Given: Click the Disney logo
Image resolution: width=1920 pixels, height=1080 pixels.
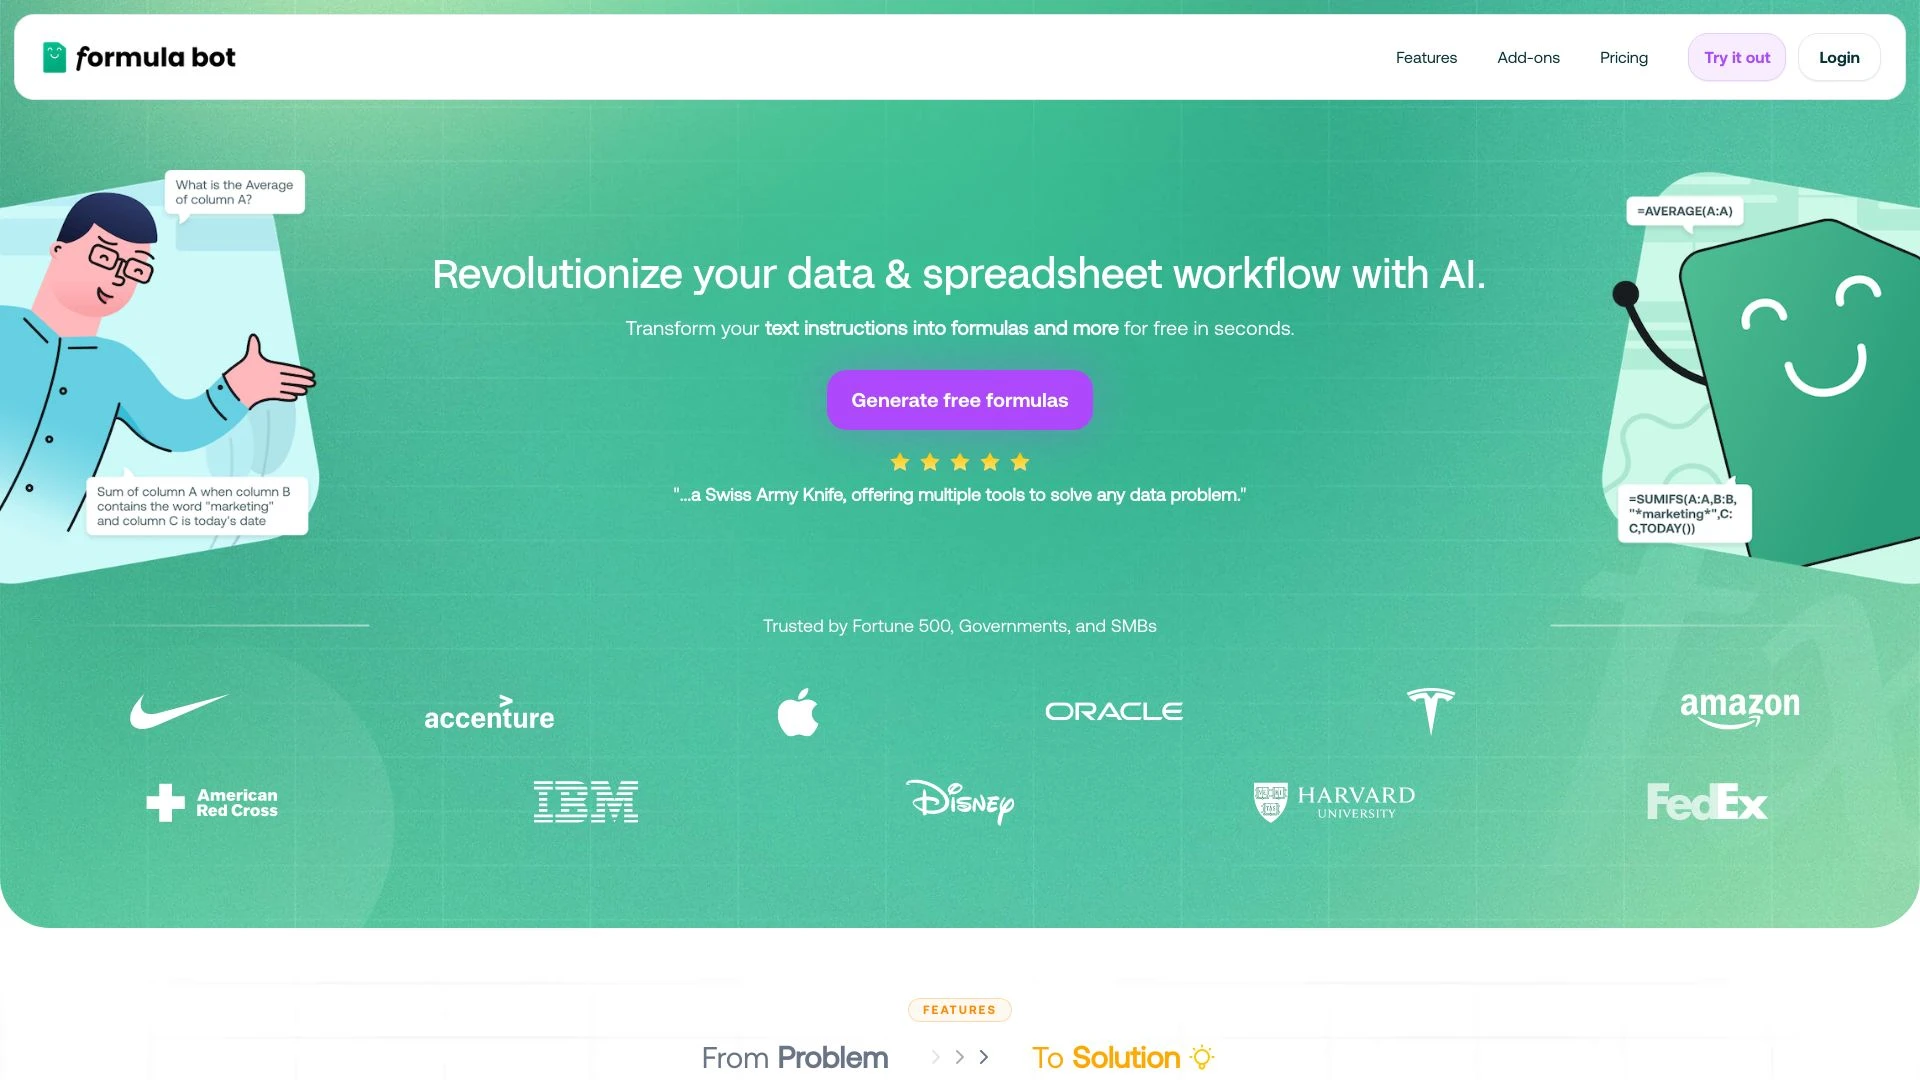Looking at the screenshot, I should coord(959,800).
